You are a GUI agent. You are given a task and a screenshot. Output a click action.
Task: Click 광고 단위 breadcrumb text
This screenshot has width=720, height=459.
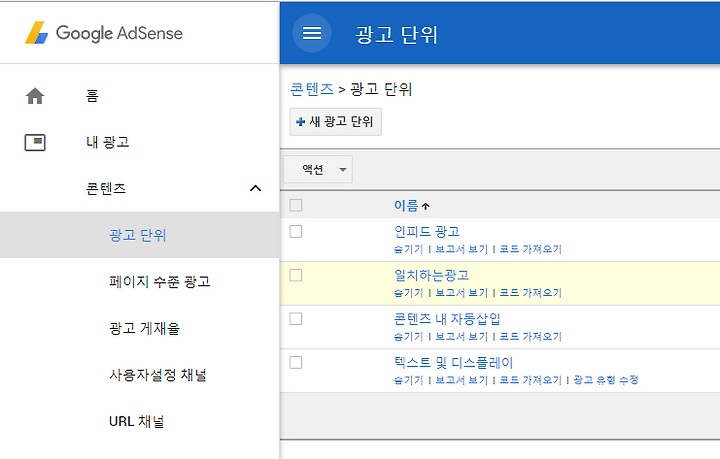click(x=381, y=89)
